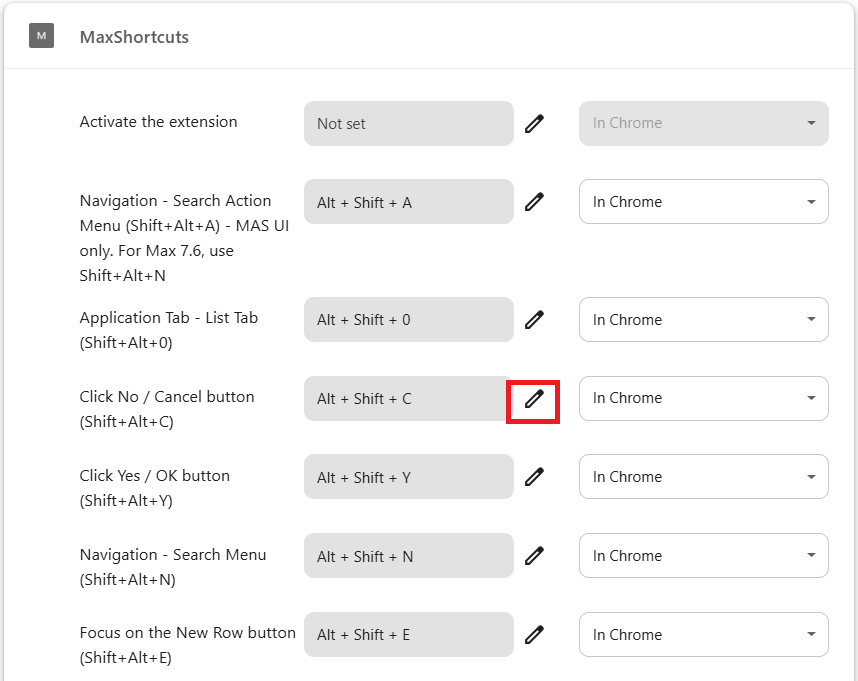Open scope dropdown for Alt + Shift + E
The height and width of the screenshot is (681, 858).
(704, 635)
